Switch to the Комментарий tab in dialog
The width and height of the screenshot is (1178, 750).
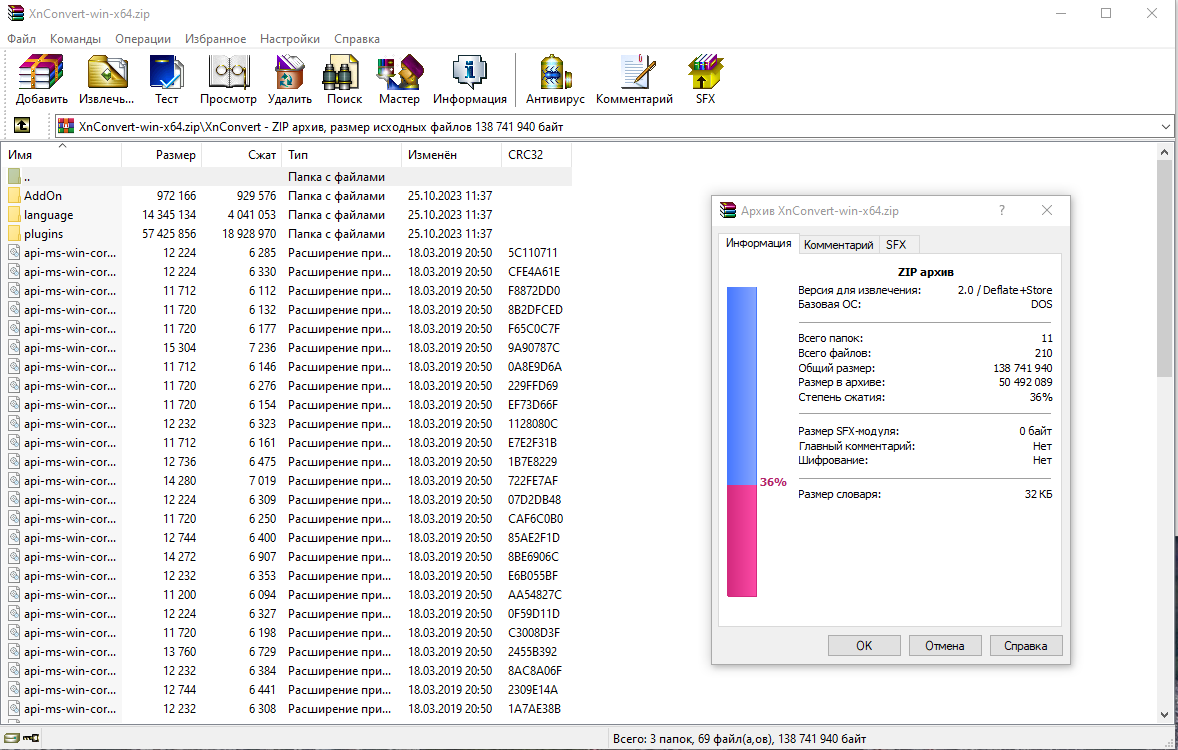click(x=838, y=245)
